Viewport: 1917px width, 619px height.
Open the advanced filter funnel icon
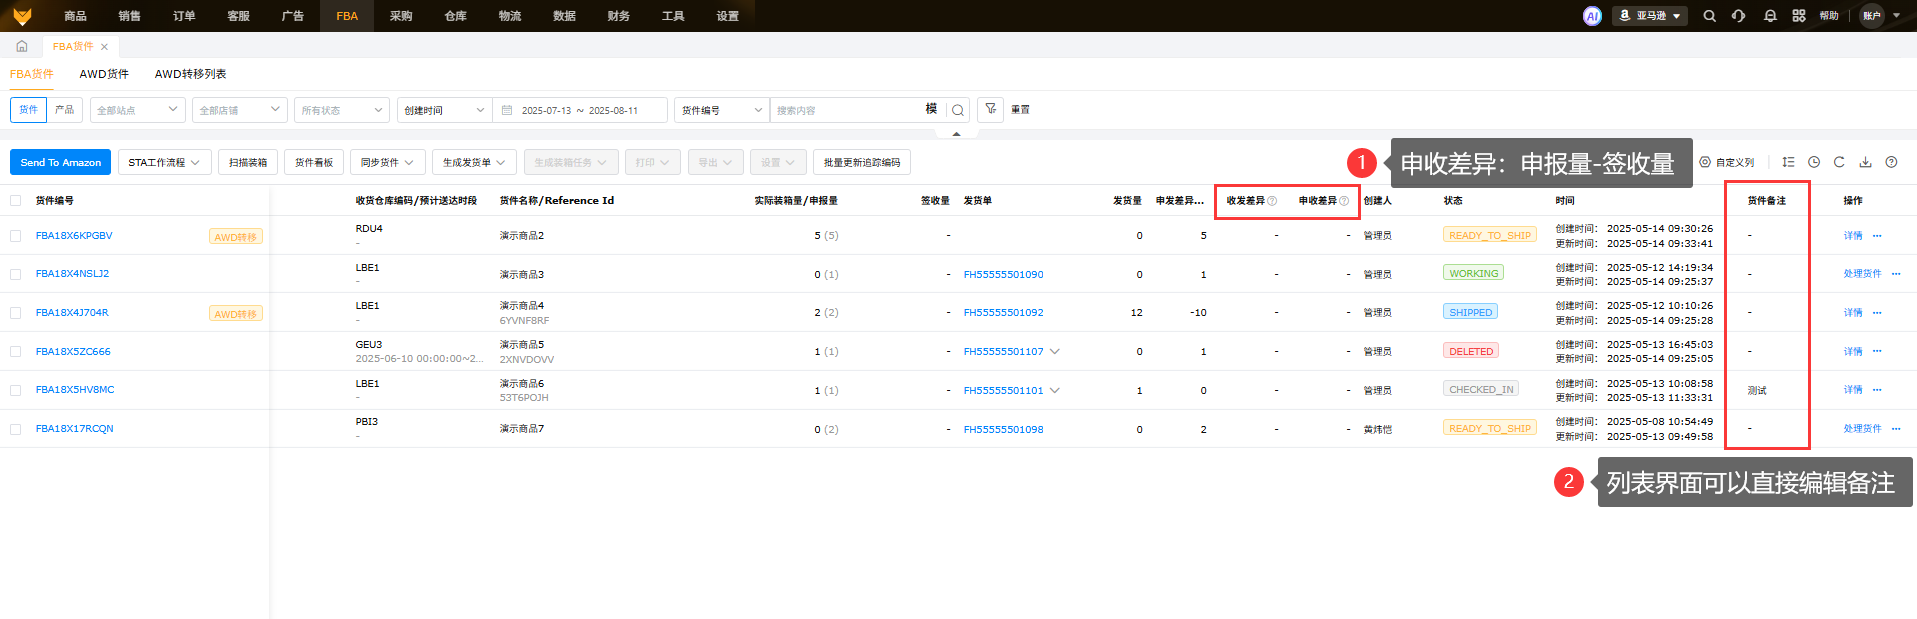tap(990, 109)
